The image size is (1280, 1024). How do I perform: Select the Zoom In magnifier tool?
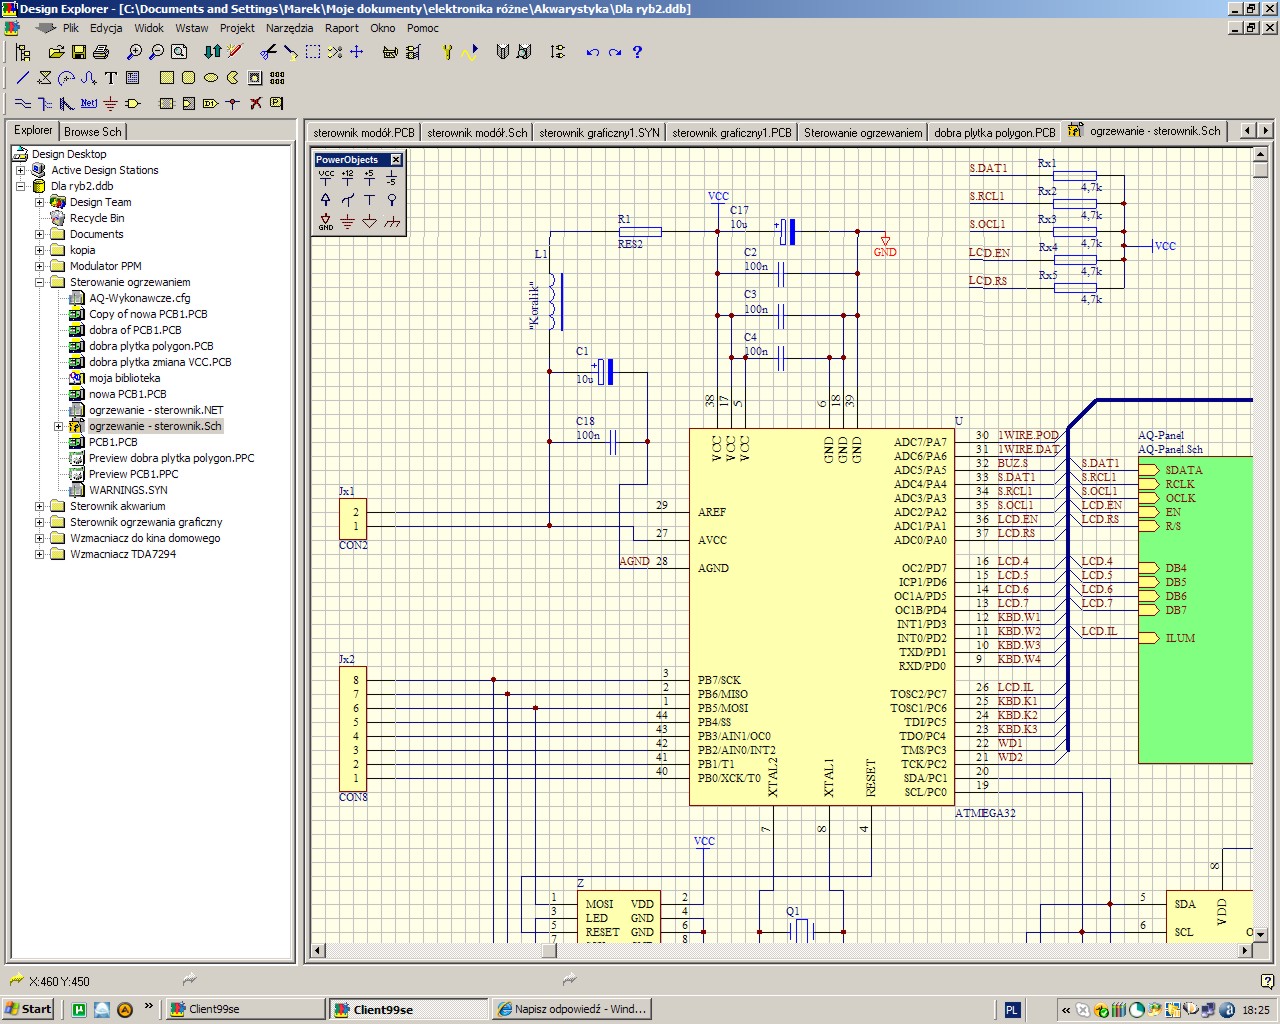pyautogui.click(x=135, y=52)
